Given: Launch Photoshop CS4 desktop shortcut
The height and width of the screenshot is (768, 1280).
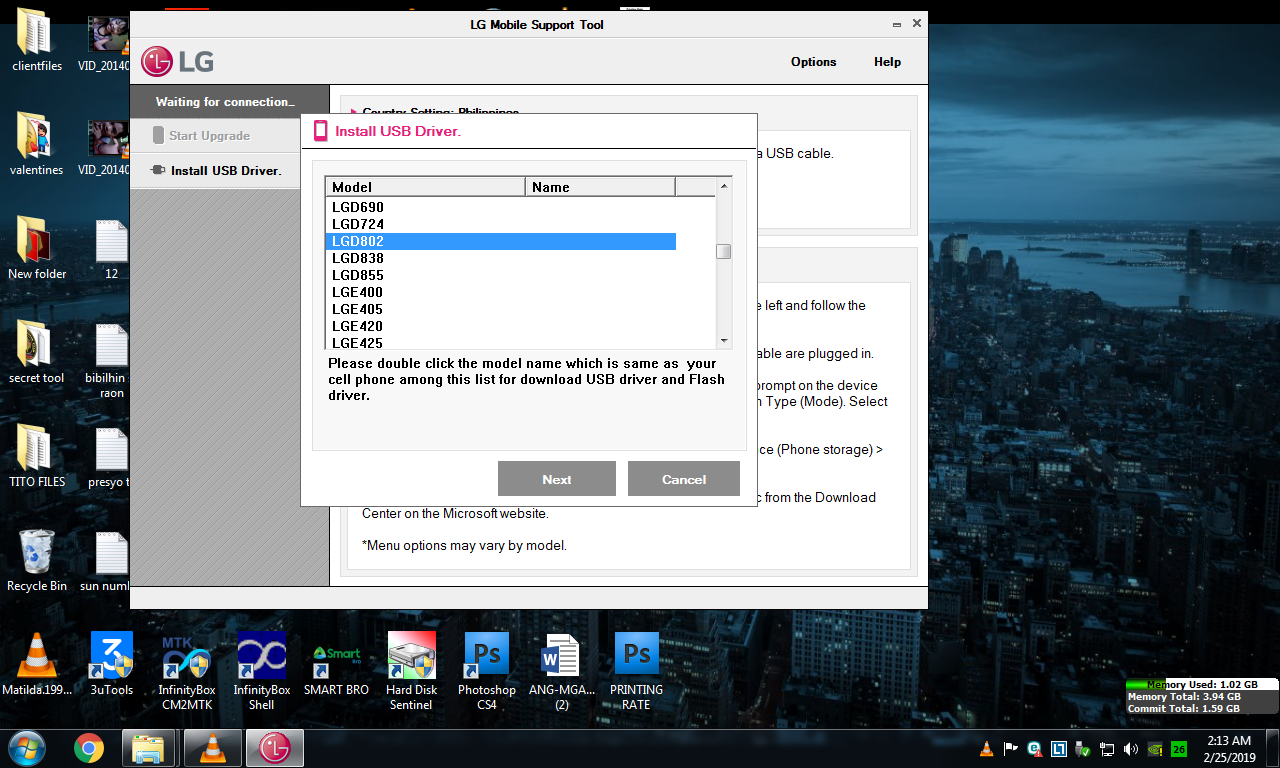Looking at the screenshot, I should [x=487, y=672].
